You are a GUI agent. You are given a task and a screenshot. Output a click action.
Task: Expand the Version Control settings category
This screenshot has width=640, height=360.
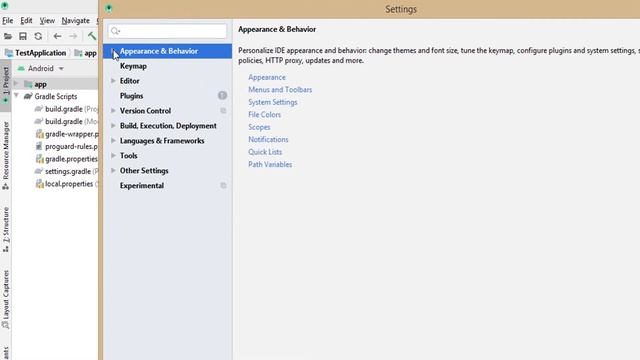click(x=113, y=111)
